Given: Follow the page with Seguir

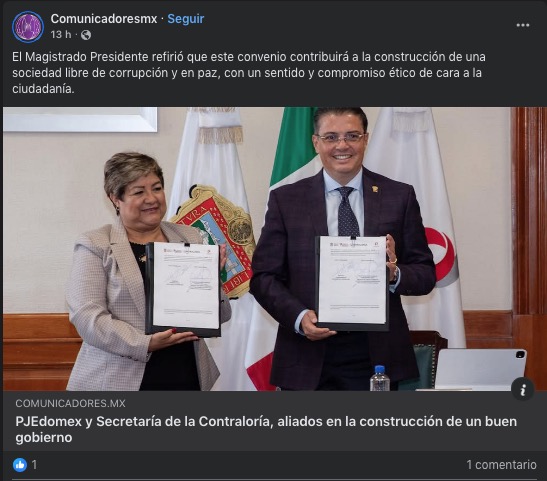Looking at the screenshot, I should (186, 19).
